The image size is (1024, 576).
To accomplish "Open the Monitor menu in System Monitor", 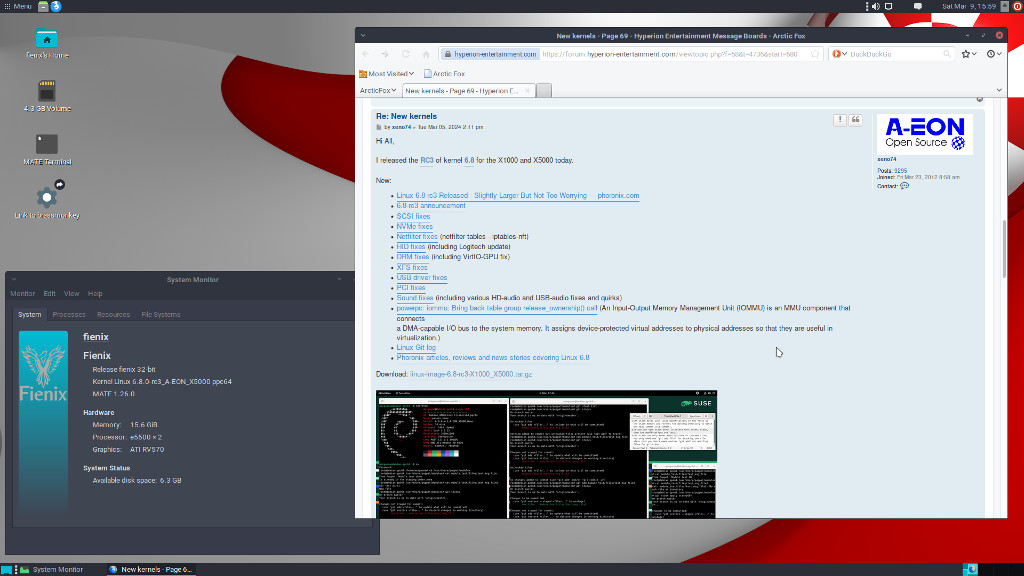I will (x=22, y=294).
